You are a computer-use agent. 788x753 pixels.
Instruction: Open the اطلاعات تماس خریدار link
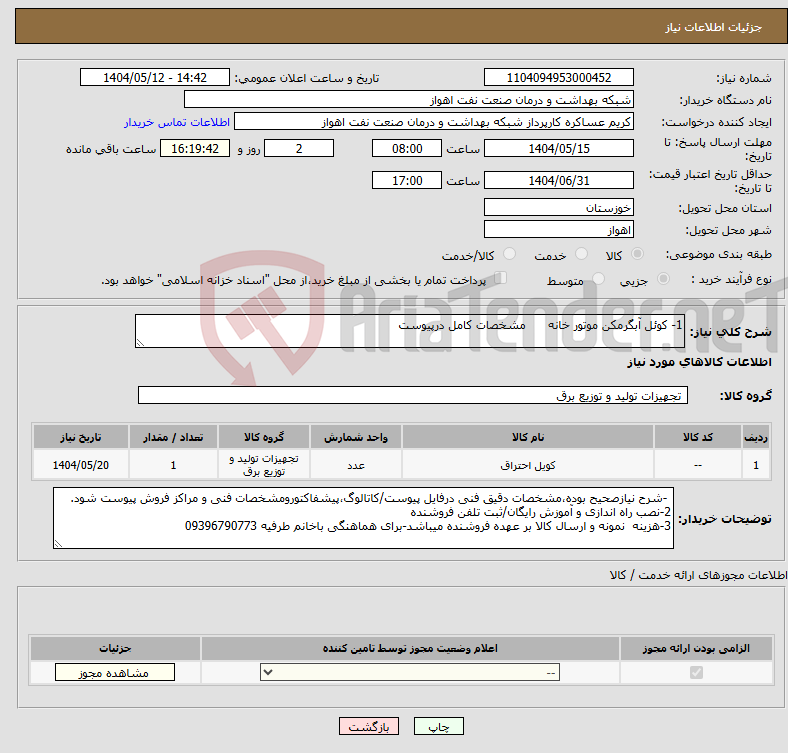click(x=177, y=122)
